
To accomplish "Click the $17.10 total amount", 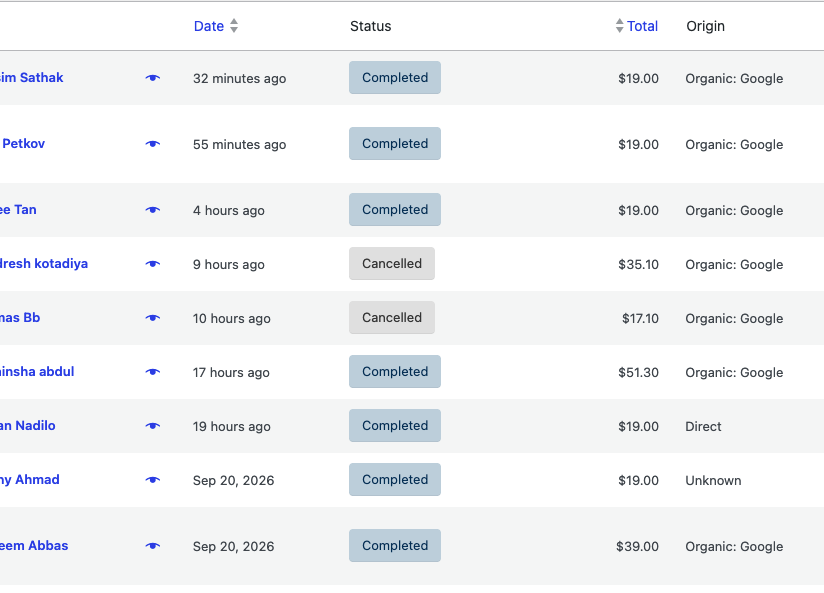I will point(640,319).
